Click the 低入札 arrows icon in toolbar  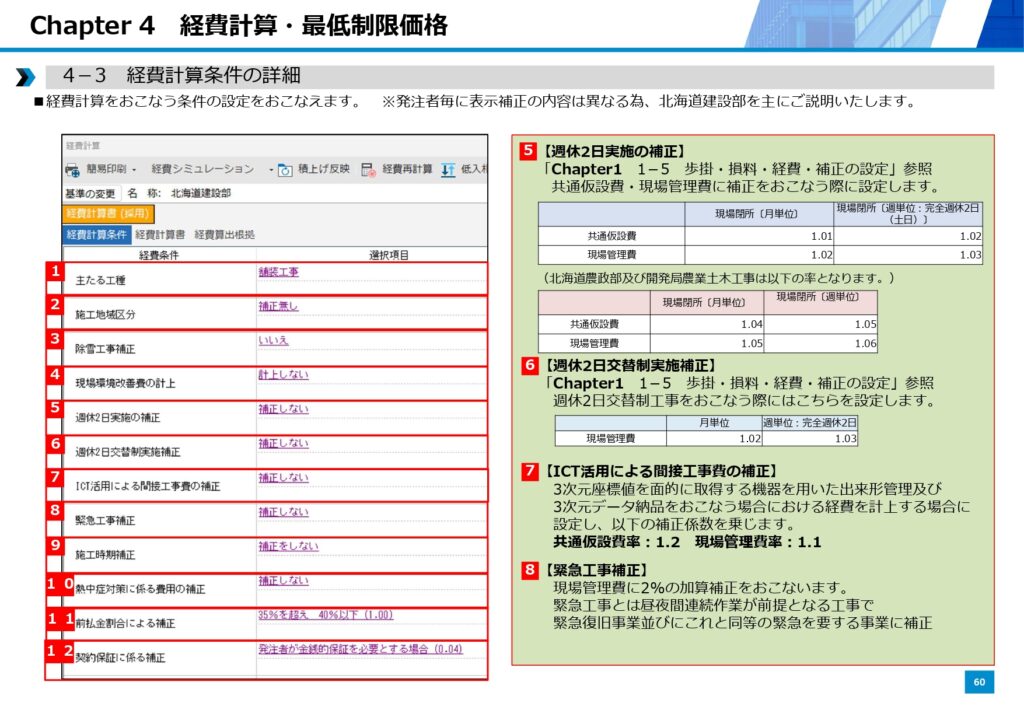(448, 170)
